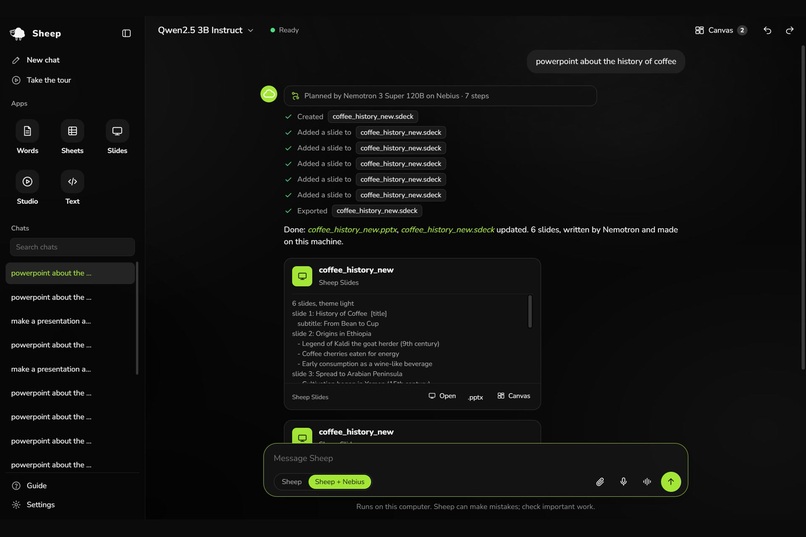Click the file chip in the Created step

tap(373, 117)
